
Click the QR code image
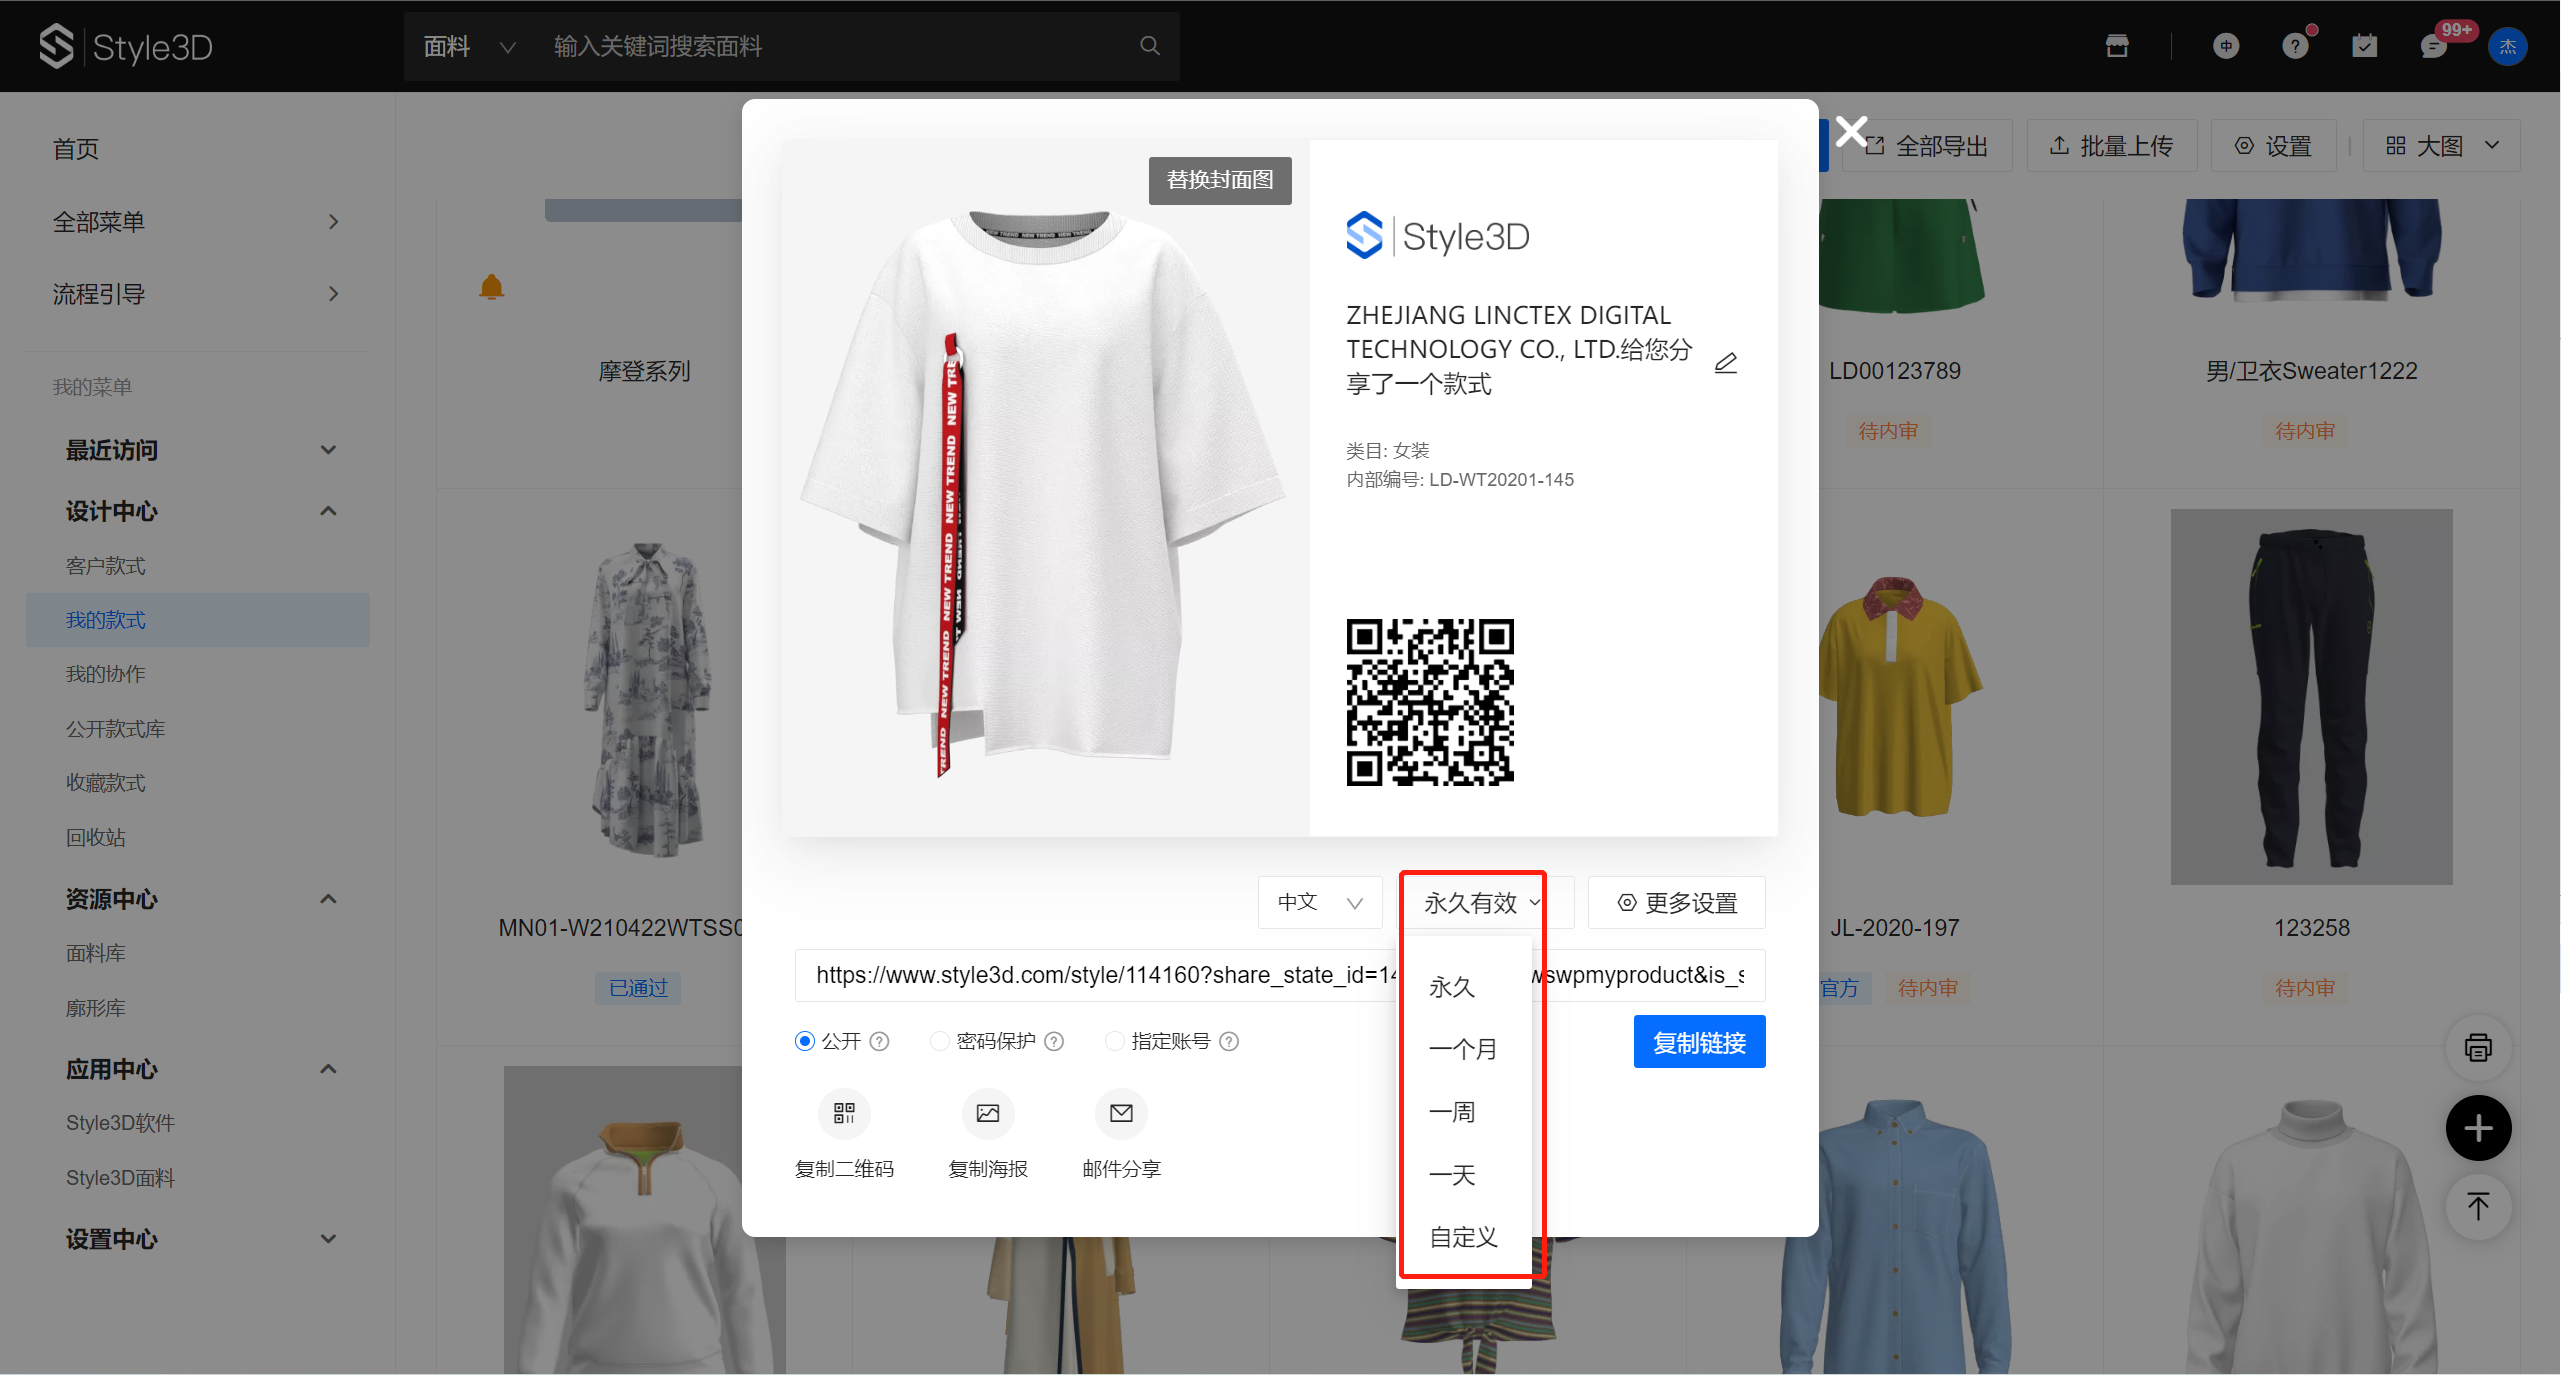pos(1430,702)
